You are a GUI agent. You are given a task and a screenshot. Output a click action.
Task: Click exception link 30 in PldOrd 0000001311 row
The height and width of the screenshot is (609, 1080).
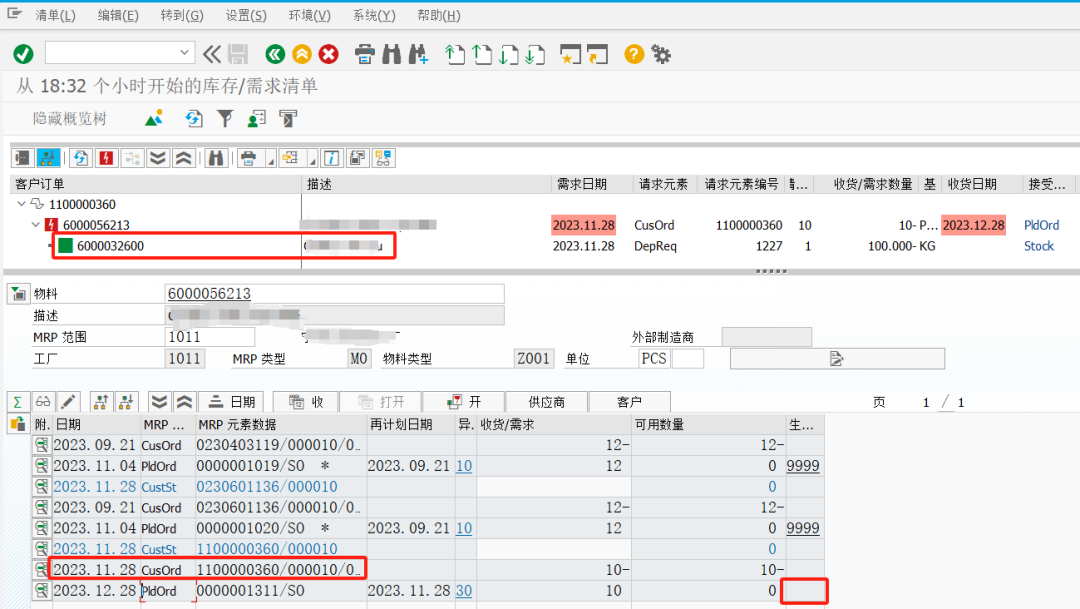click(464, 590)
